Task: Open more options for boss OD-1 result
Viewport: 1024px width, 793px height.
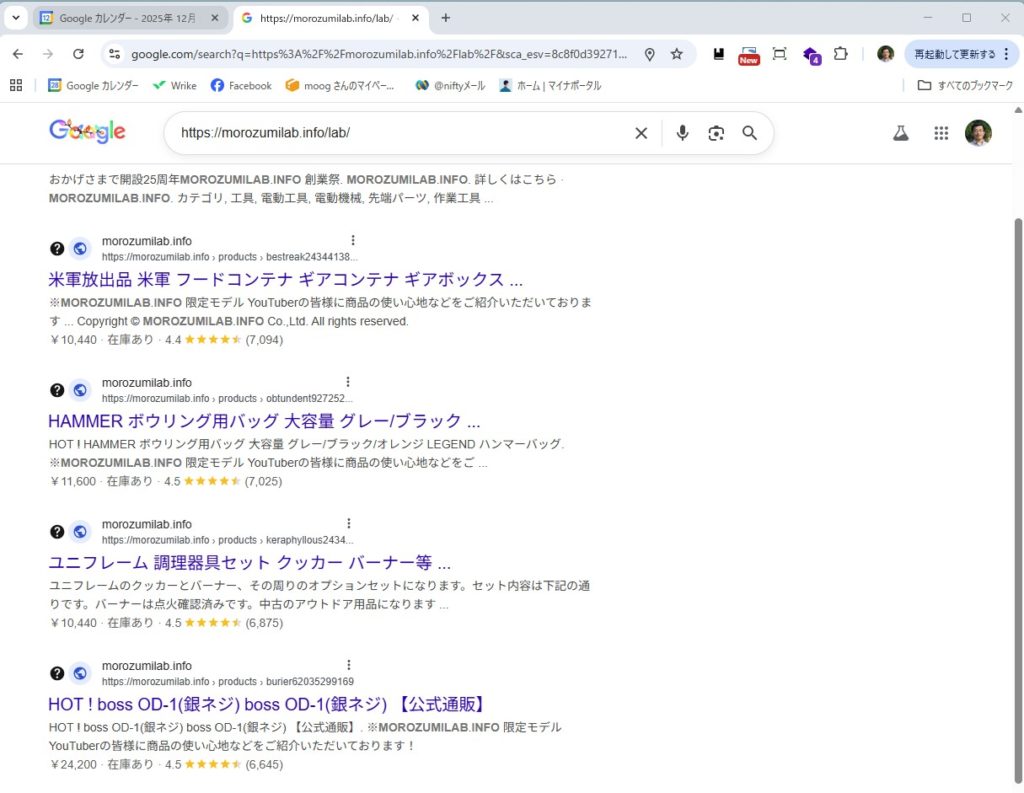Action: coord(348,665)
